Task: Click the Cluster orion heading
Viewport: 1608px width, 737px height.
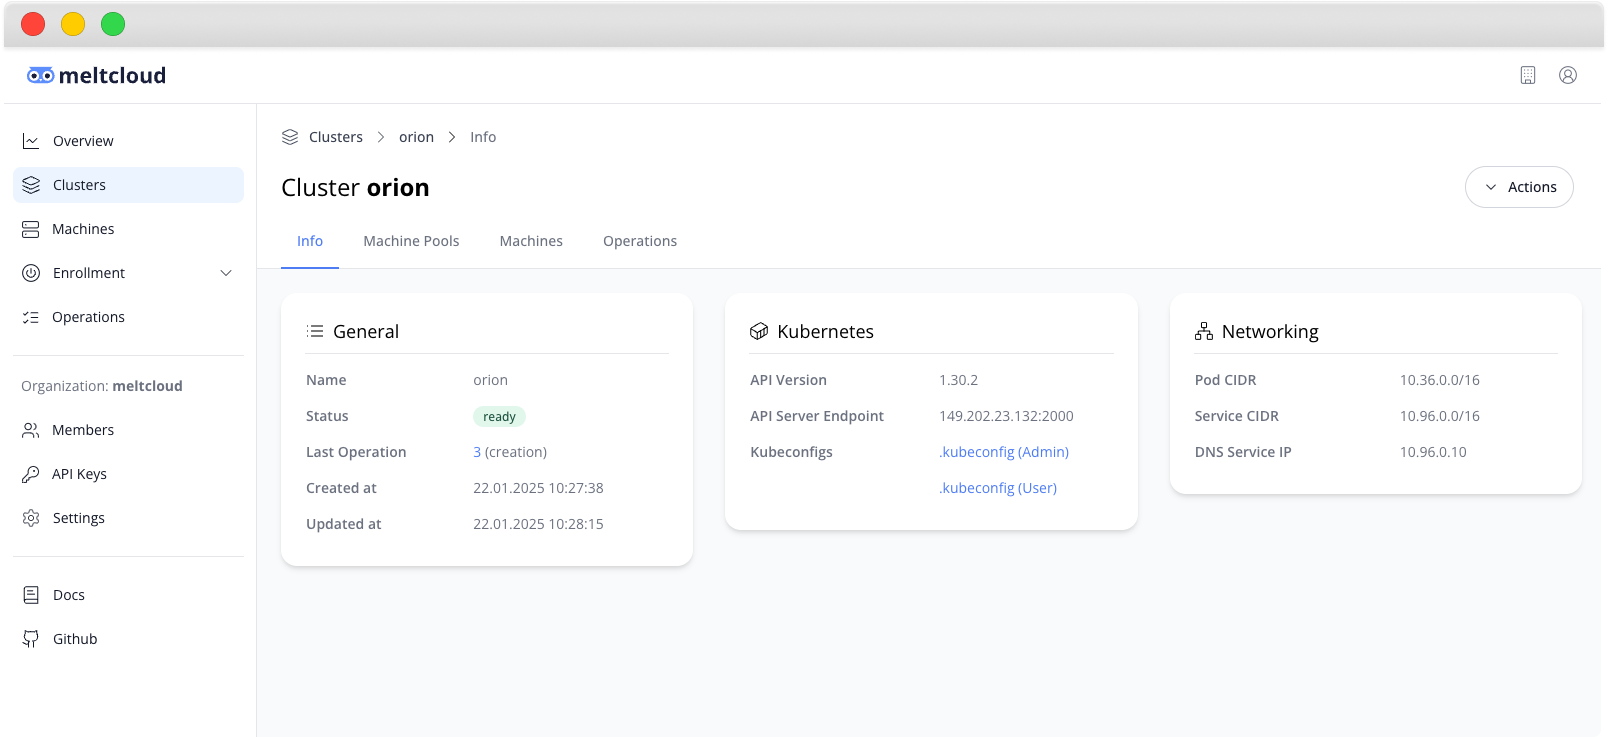Action: [355, 188]
